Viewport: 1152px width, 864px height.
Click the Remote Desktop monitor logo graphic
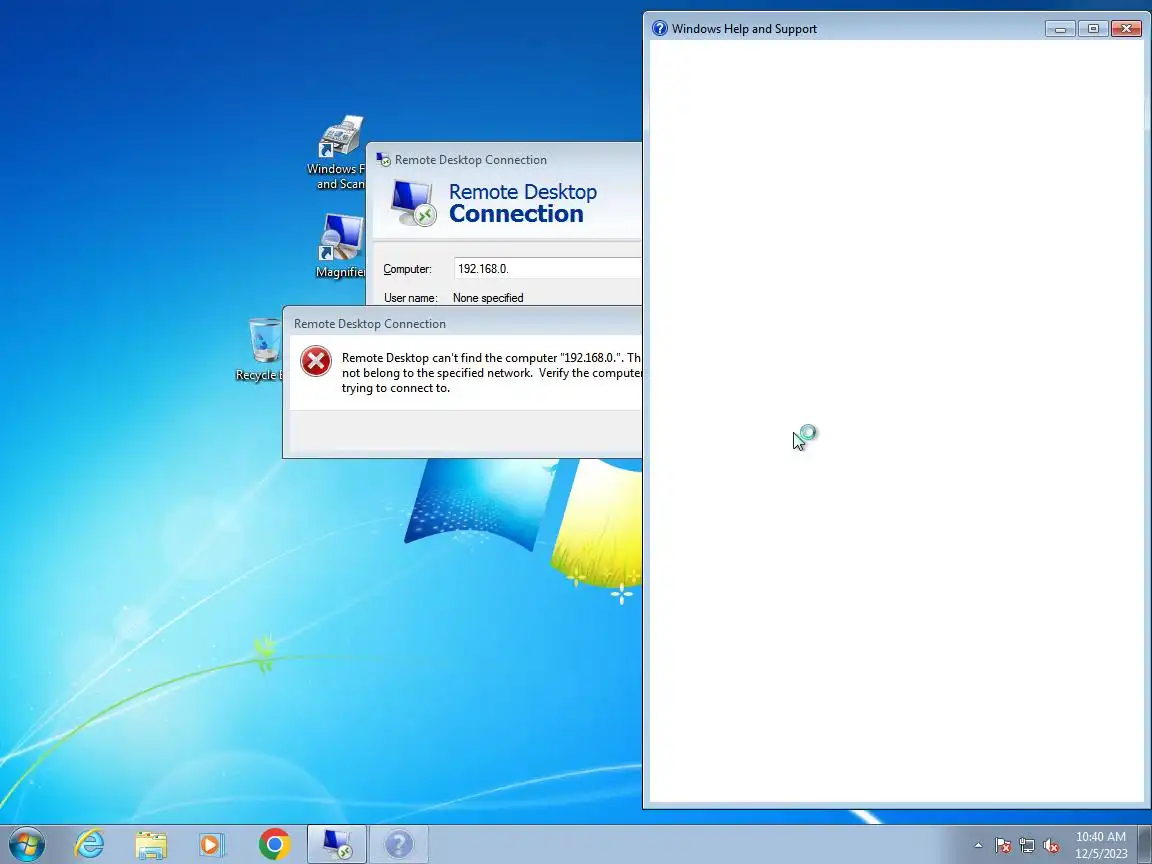click(x=413, y=204)
